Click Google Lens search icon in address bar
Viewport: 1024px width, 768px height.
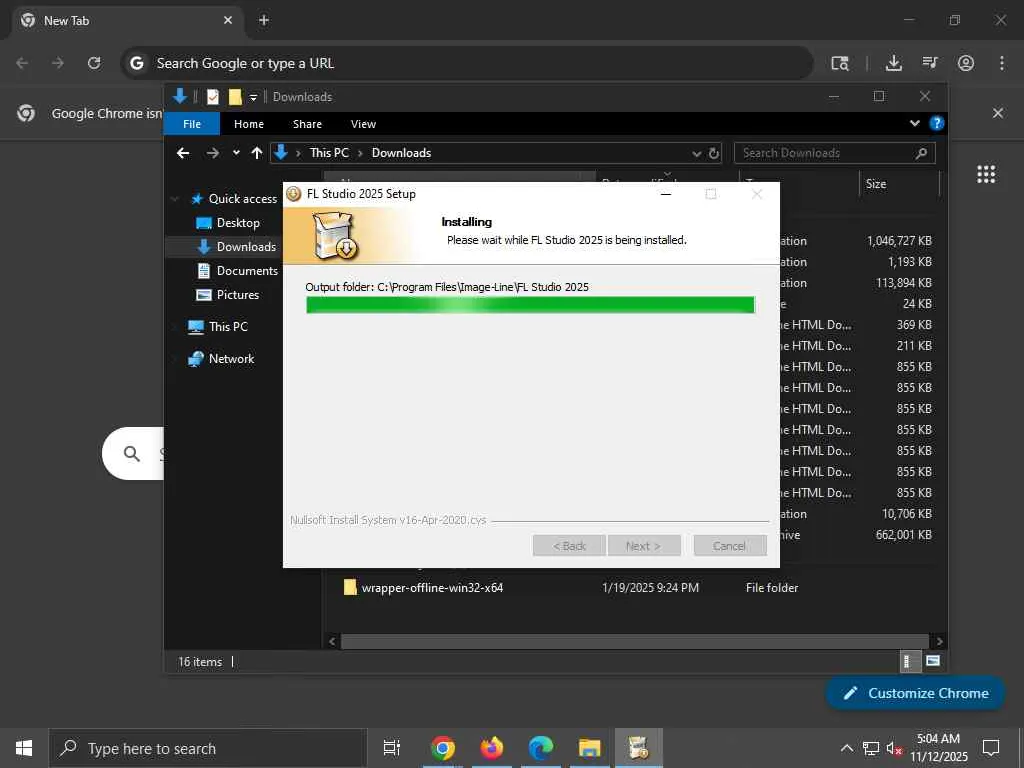[840, 63]
